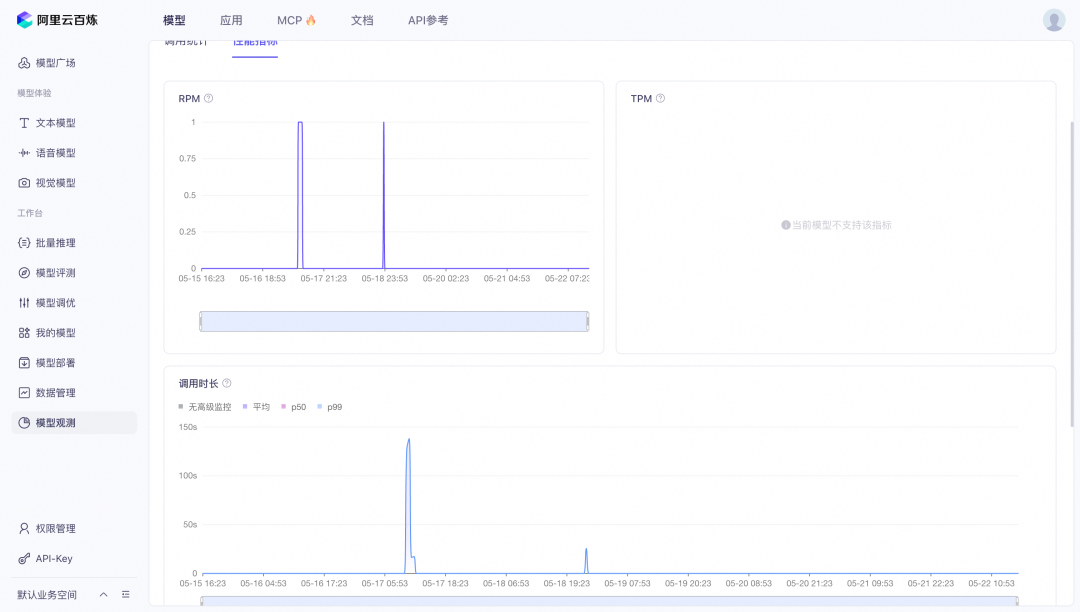Open the 文档 top navigation link
Screen dimensions: 1080x612
[x=362, y=20]
